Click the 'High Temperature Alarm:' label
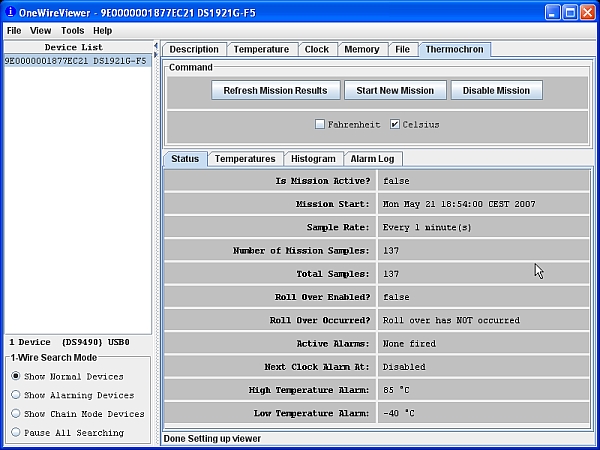 tap(309, 390)
